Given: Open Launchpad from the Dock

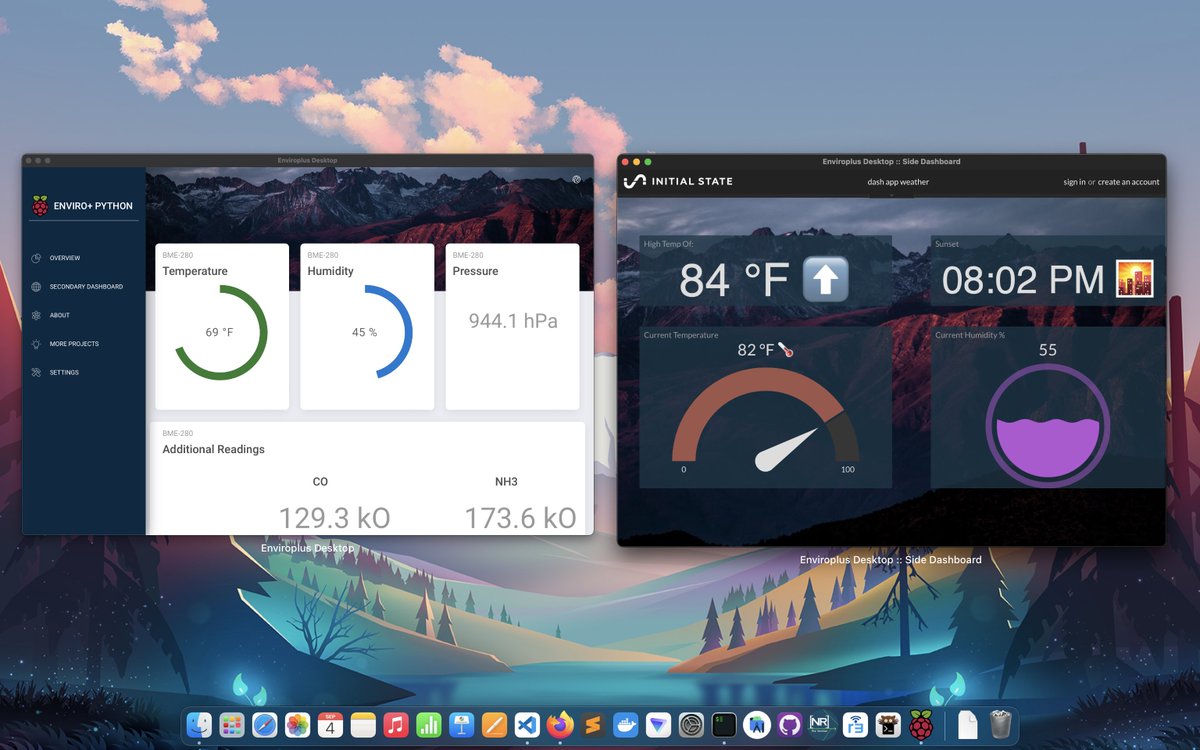Looking at the screenshot, I should pos(232,724).
